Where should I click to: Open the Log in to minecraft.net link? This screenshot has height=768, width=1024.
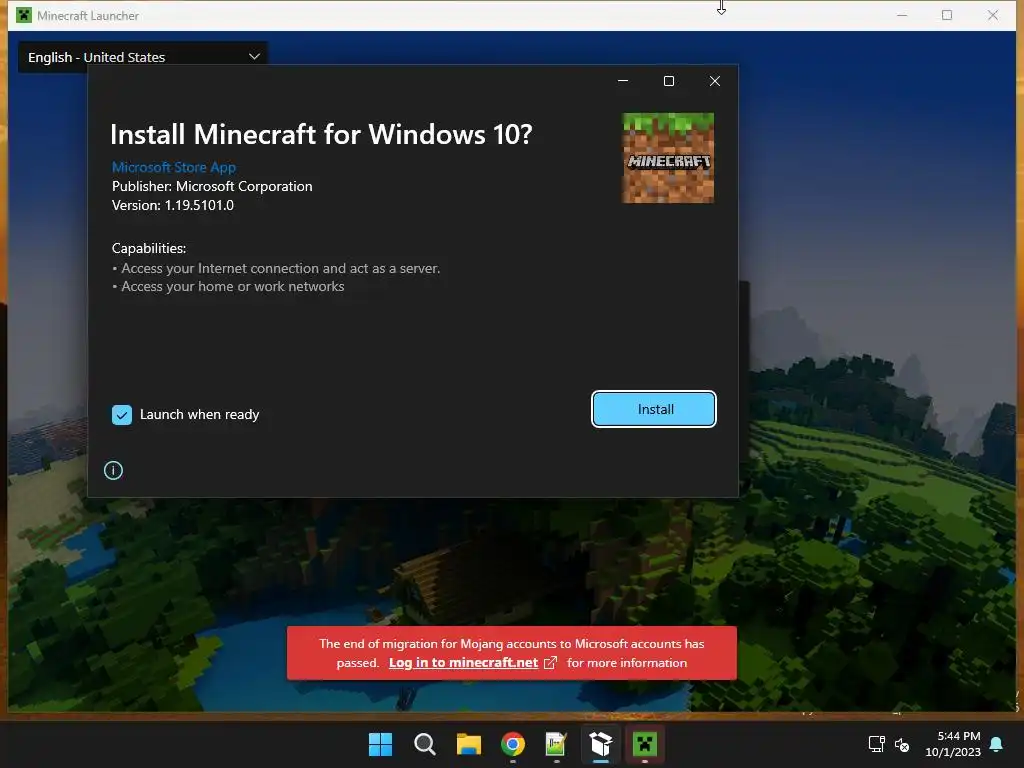463,663
